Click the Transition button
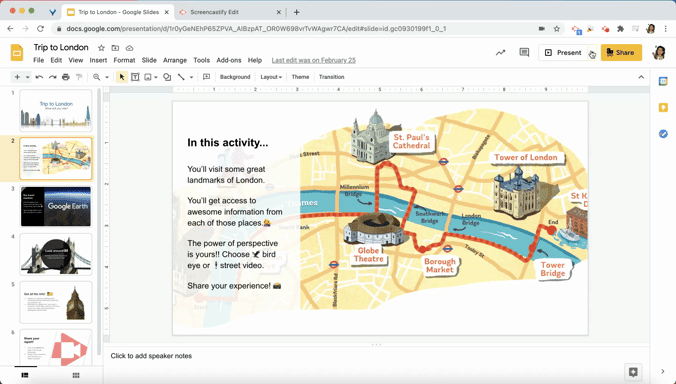The width and height of the screenshot is (676, 384). pyautogui.click(x=332, y=77)
